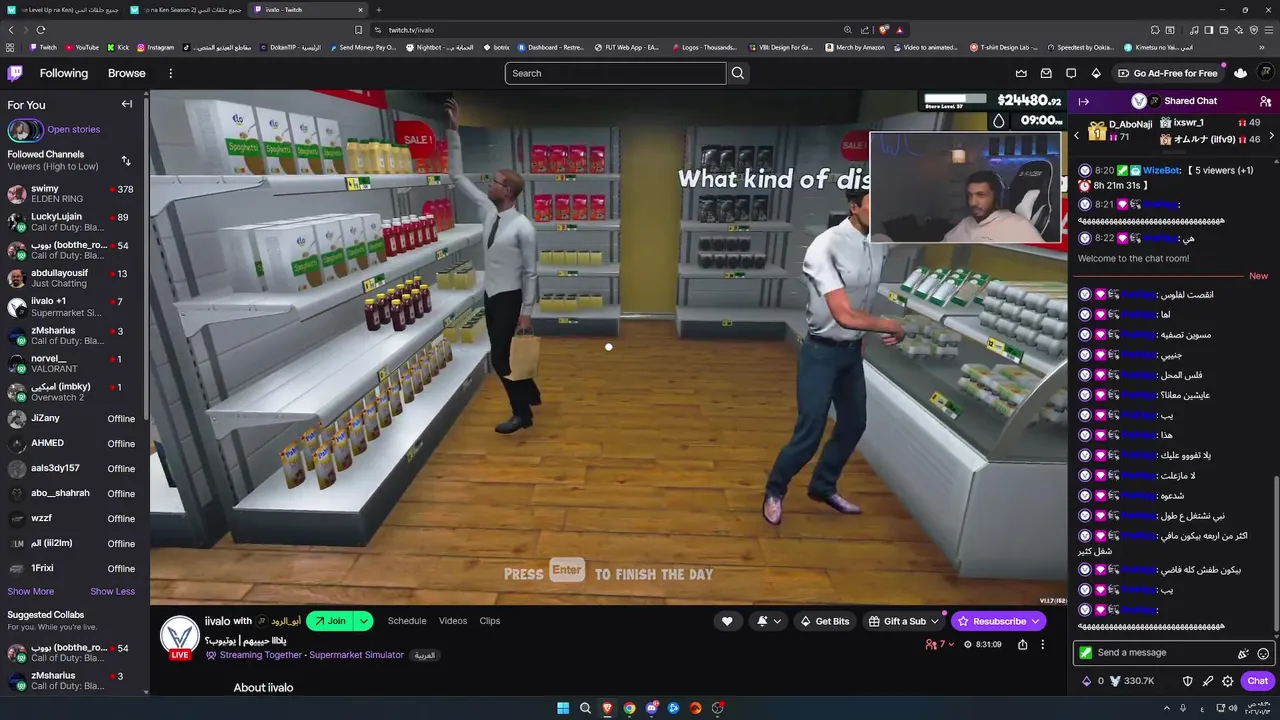Collapse the chat panel arrow
1280x720 pixels.
point(1083,101)
